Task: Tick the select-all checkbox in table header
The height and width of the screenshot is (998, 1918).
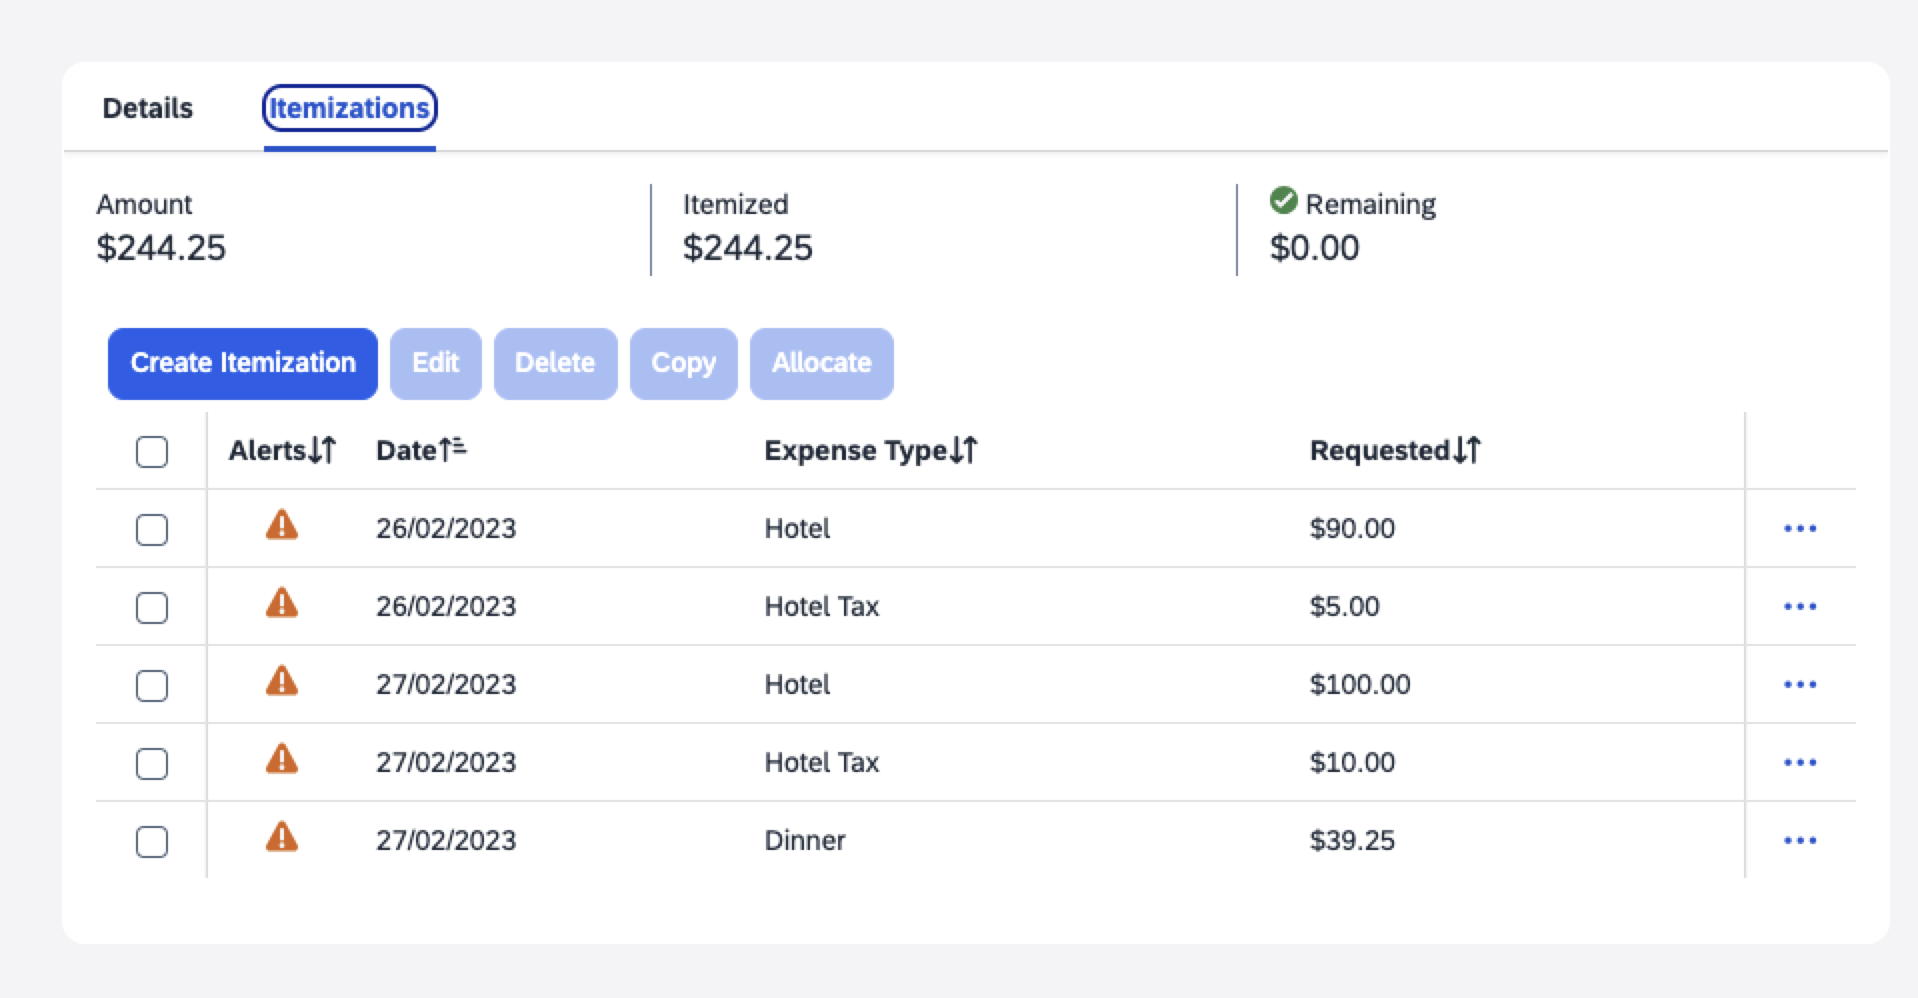Action: [152, 452]
